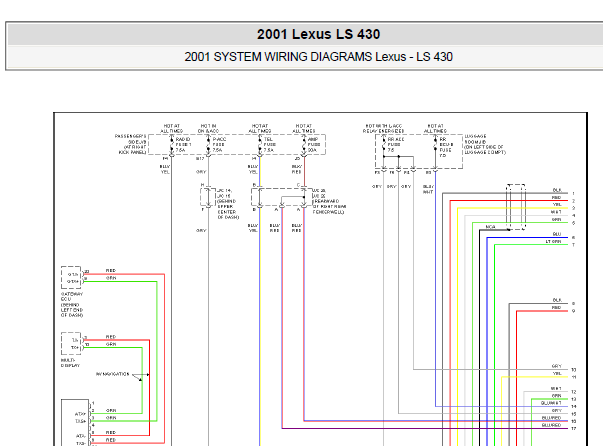Click the "NCA" wire label

pyautogui.click(x=490, y=227)
